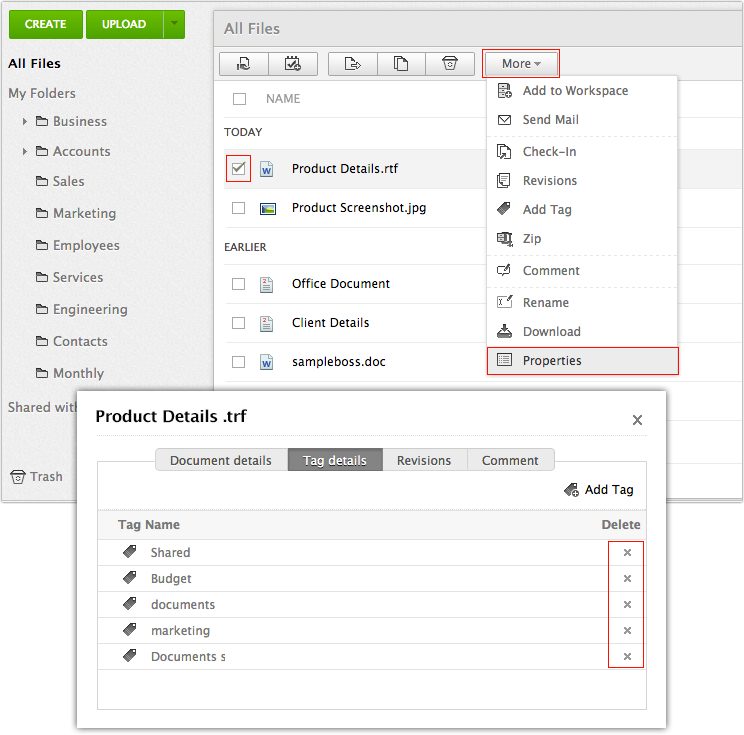Select Rename menu option
Viewport: 744px width, 735px height.
pyautogui.click(x=582, y=303)
